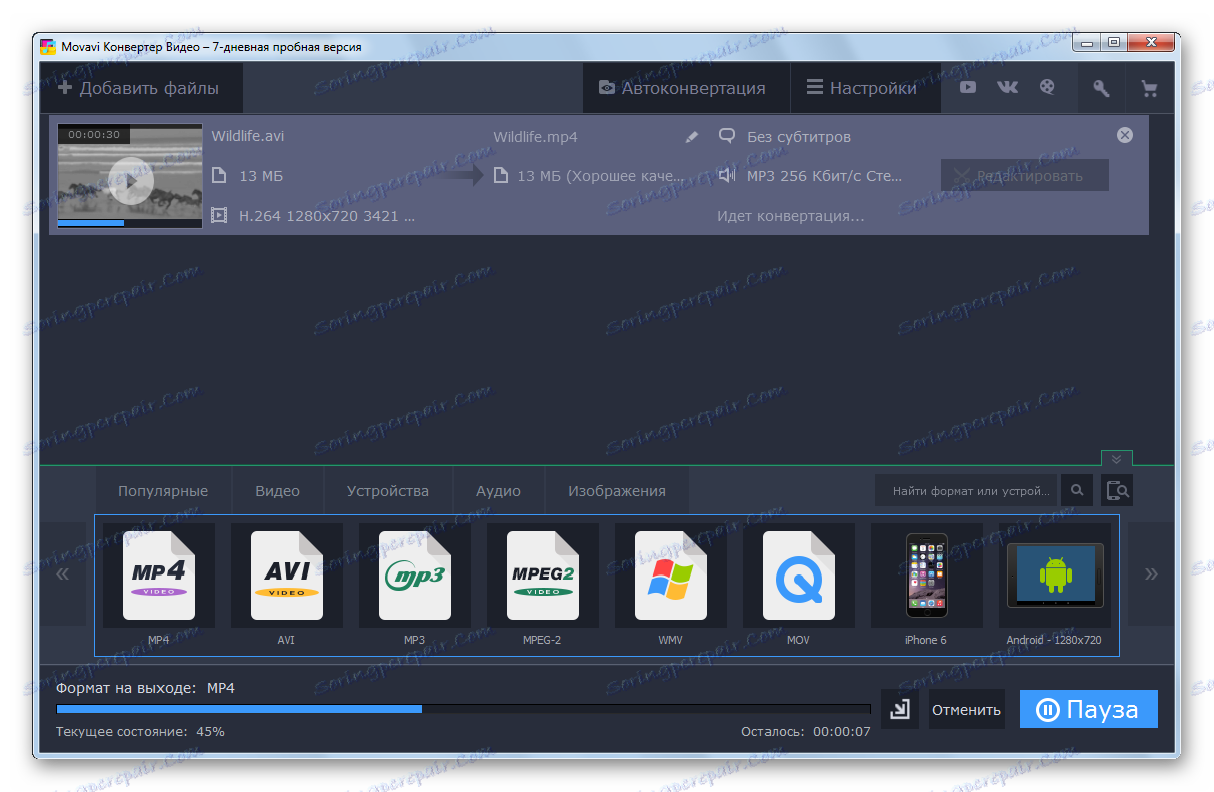Open the YouTube icon in the toolbar
The image size is (1214, 792).
(968, 88)
